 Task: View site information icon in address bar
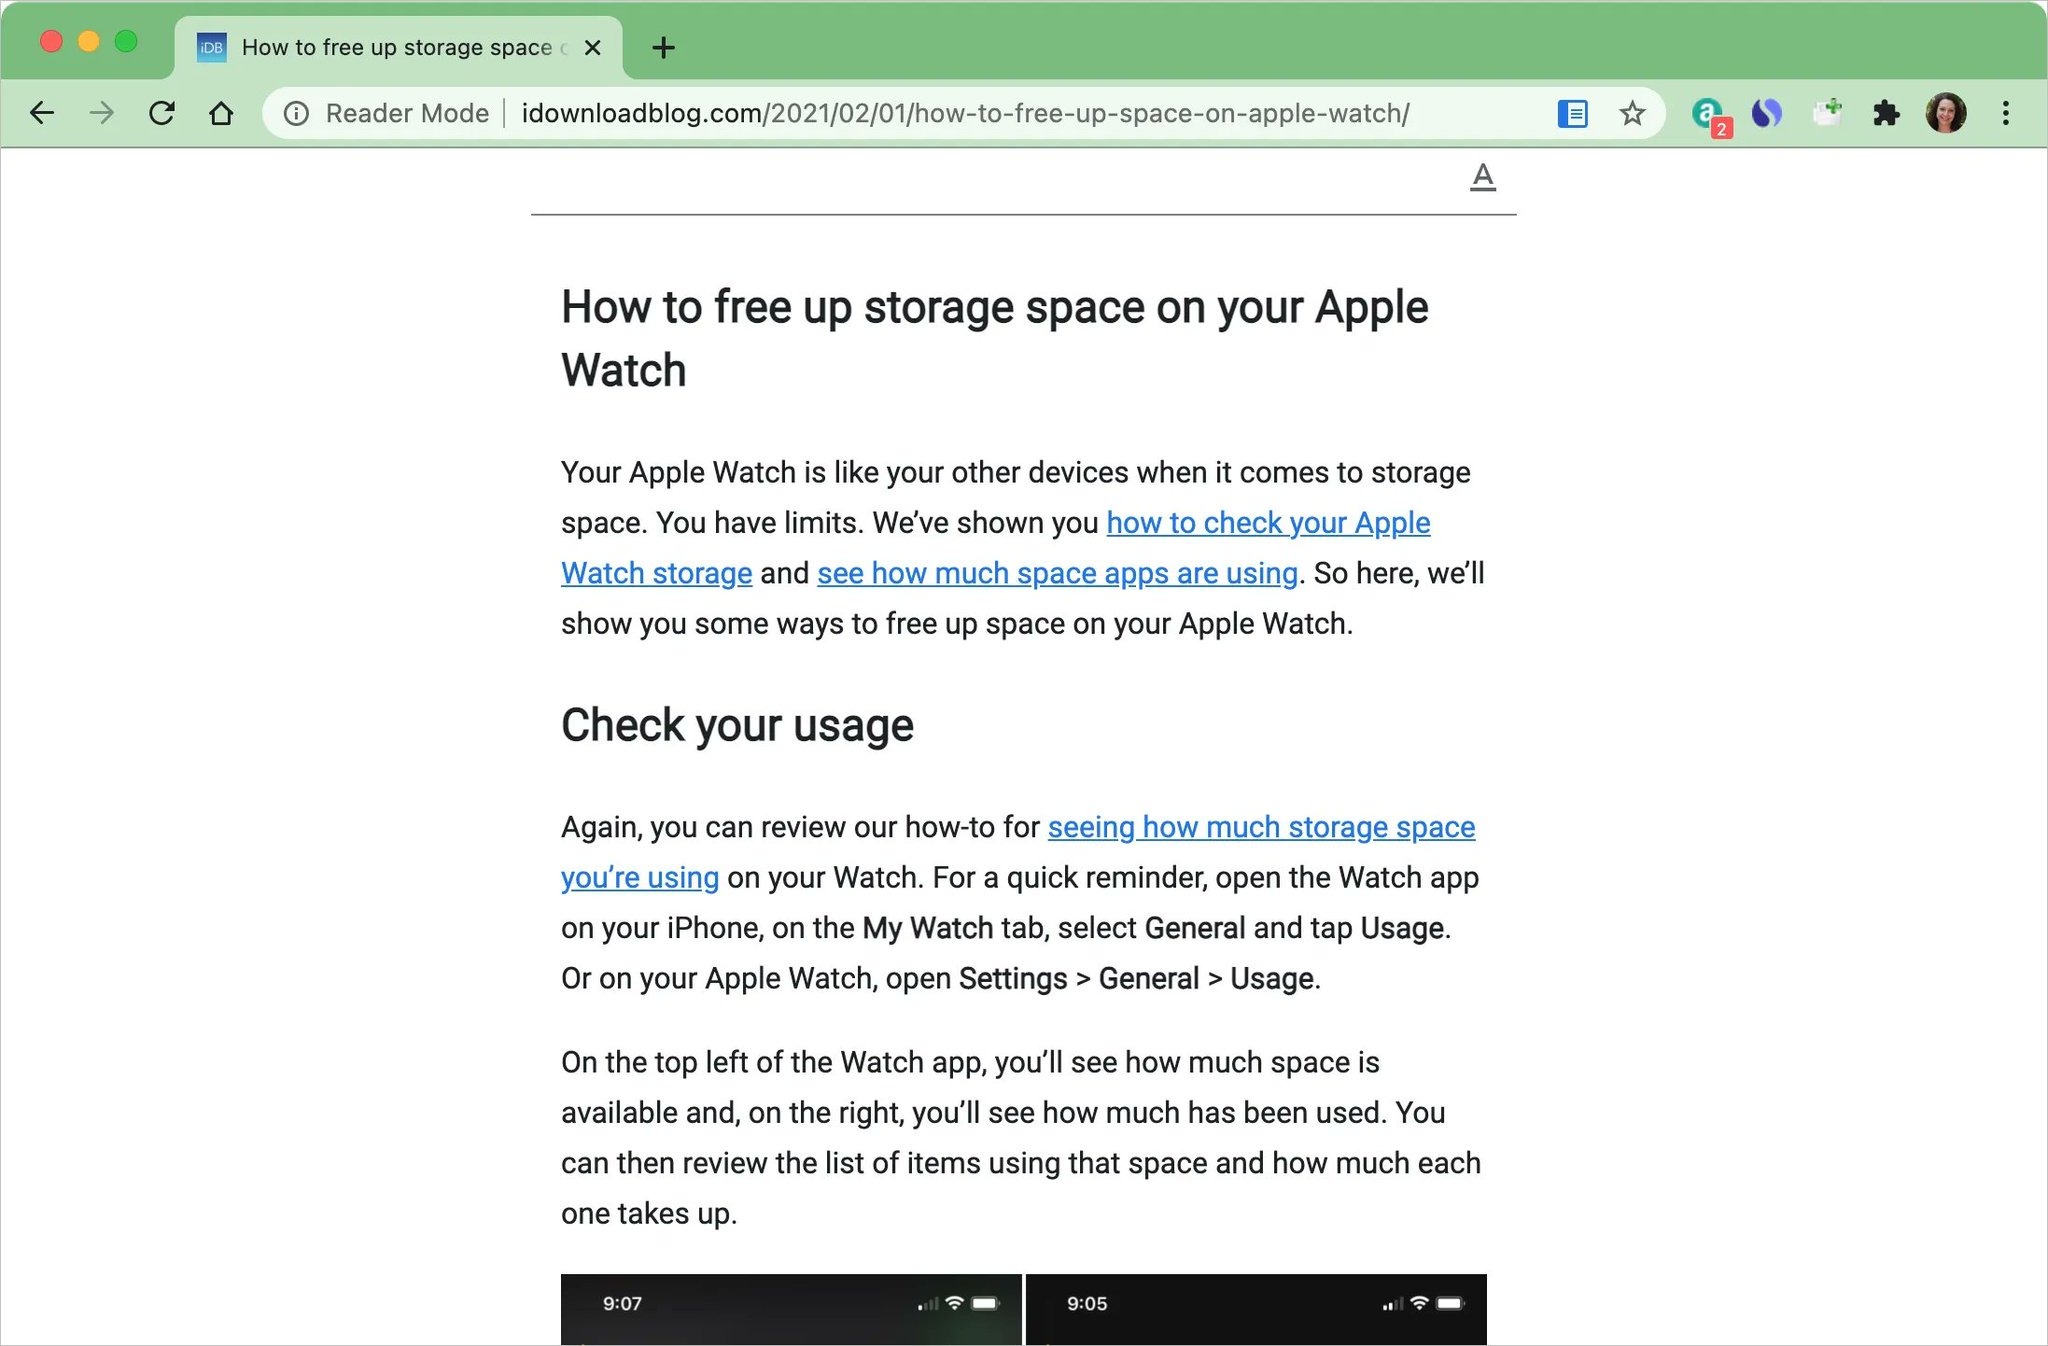[296, 113]
